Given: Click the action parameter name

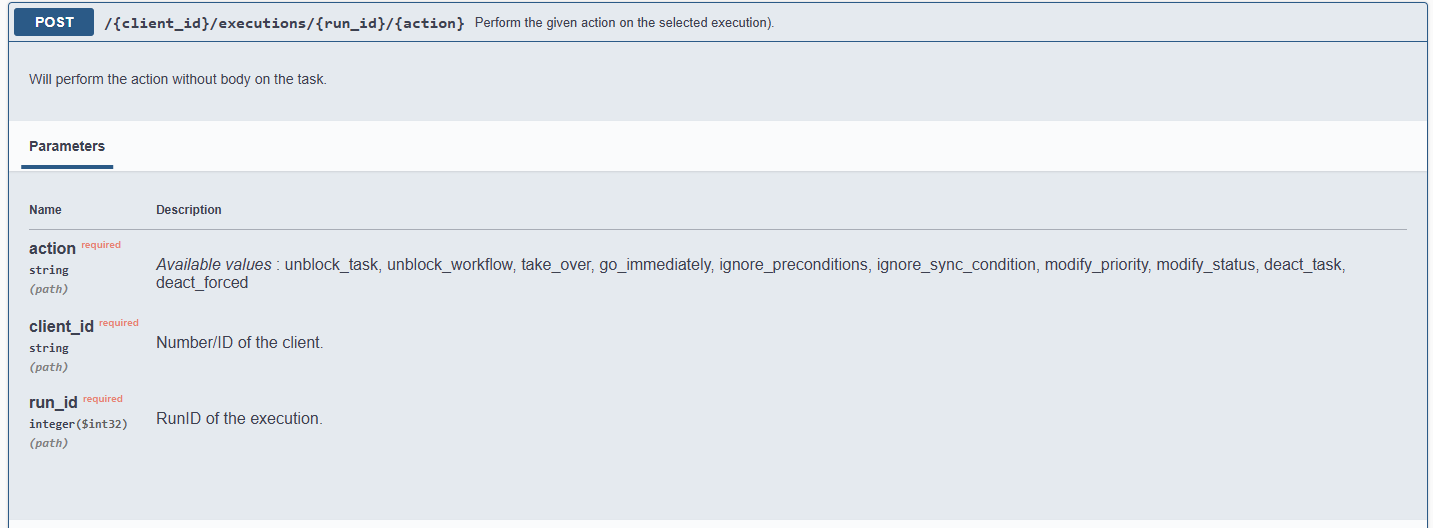Looking at the screenshot, I should [x=52, y=249].
